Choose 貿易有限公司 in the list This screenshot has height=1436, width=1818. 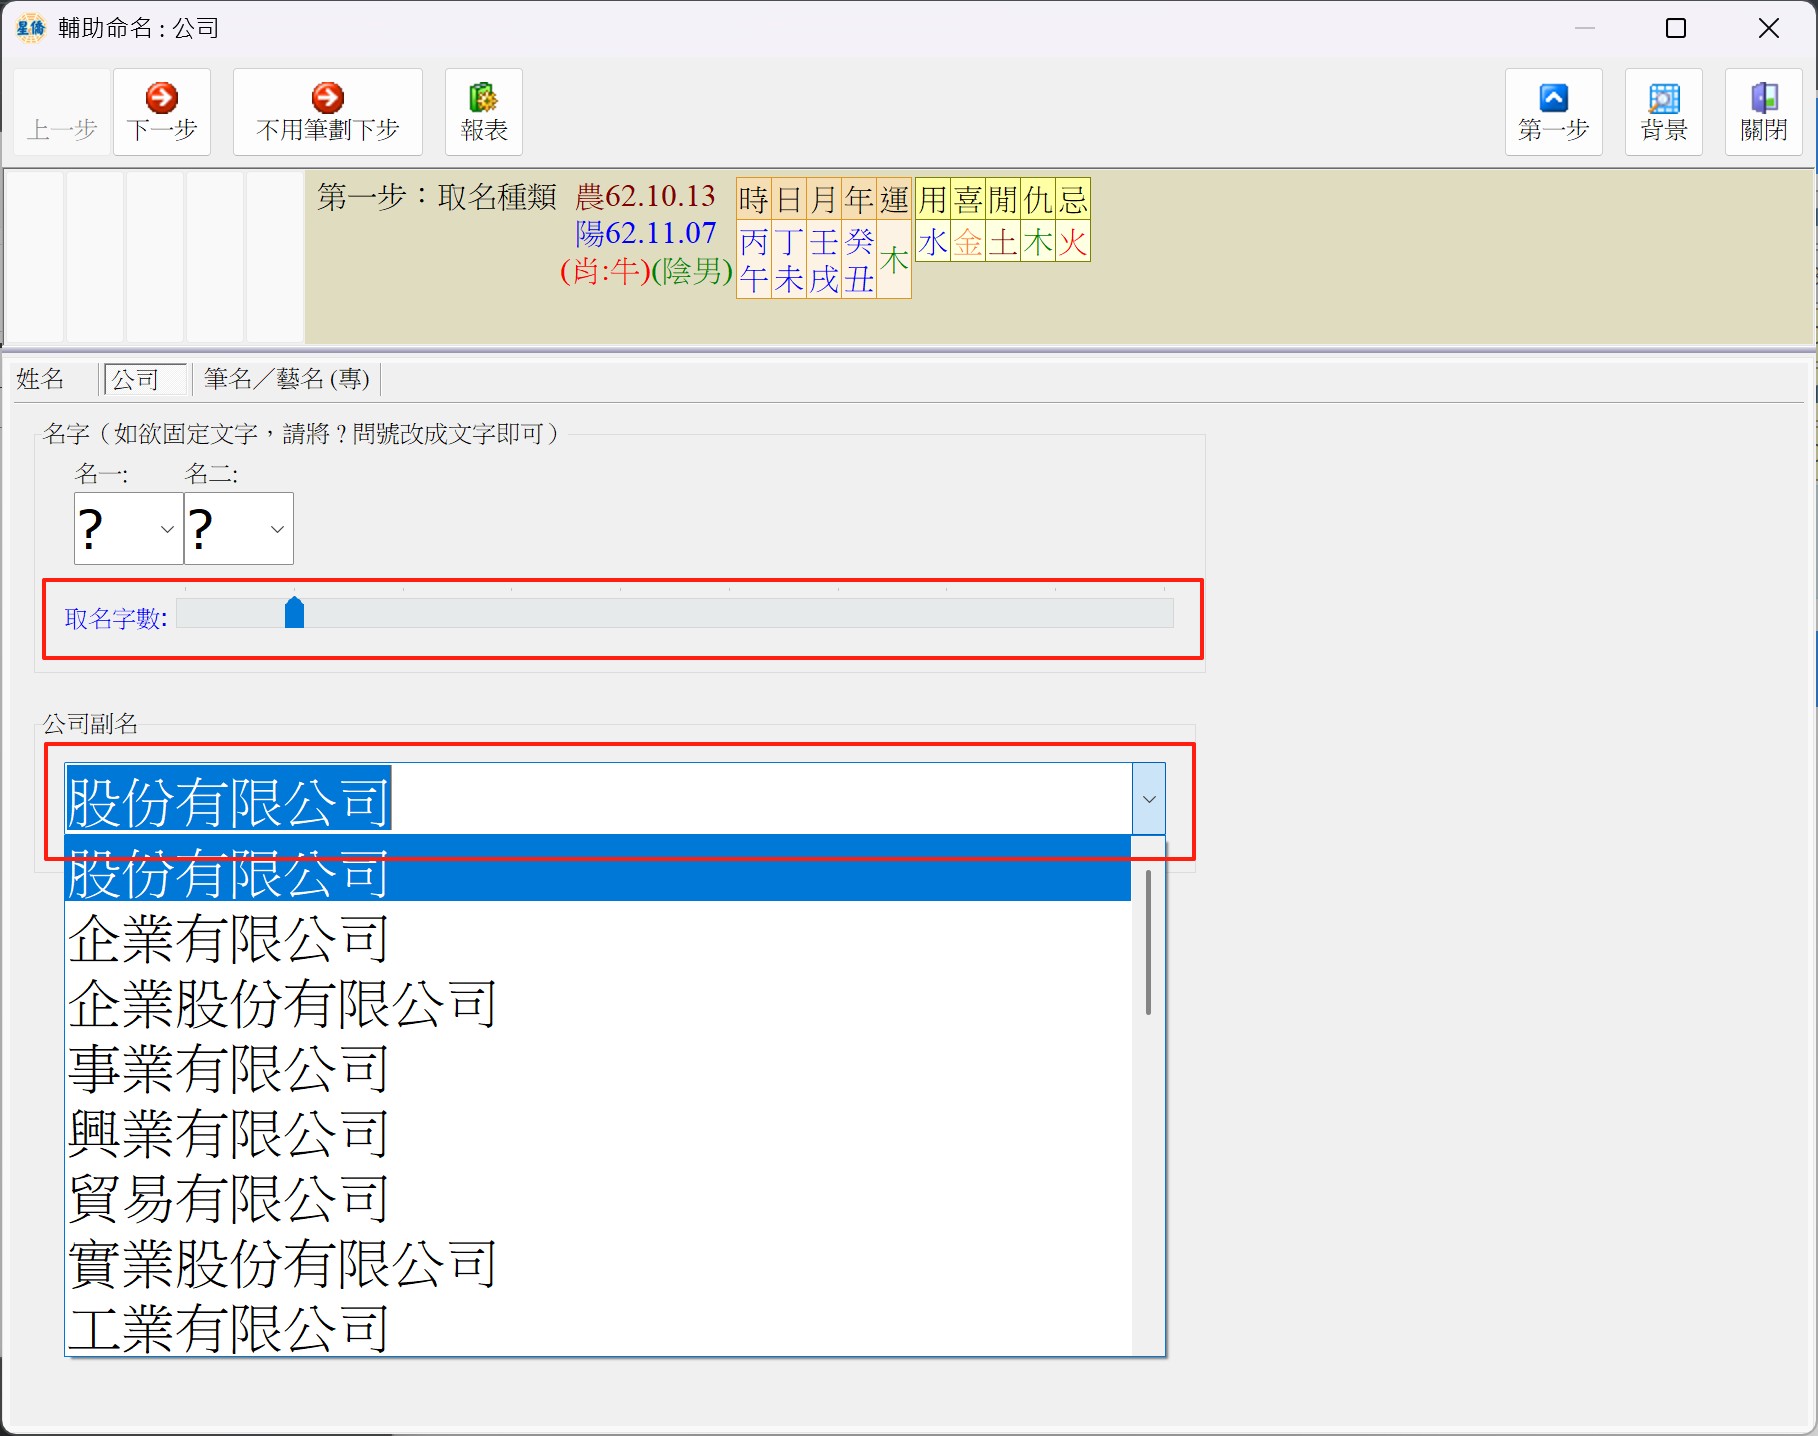(x=228, y=1199)
